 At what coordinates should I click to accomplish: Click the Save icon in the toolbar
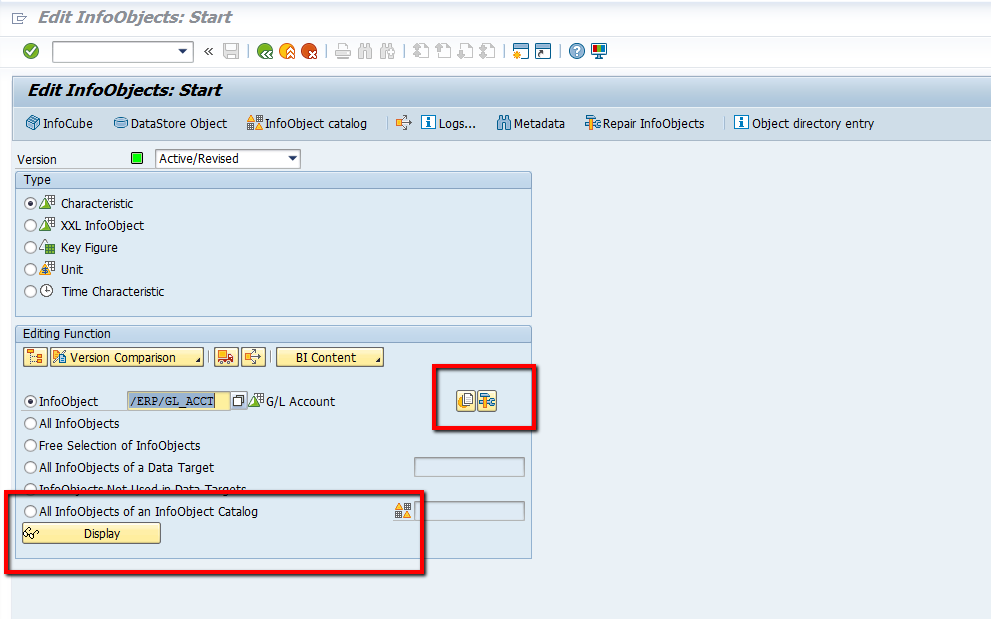tap(231, 51)
